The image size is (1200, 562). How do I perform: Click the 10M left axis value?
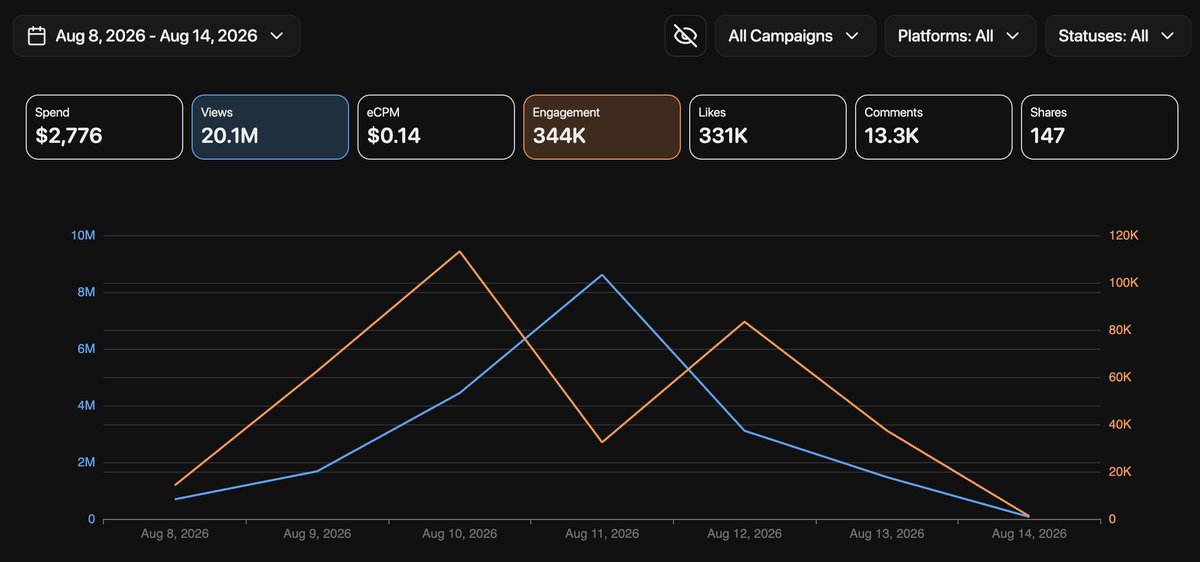(83, 236)
